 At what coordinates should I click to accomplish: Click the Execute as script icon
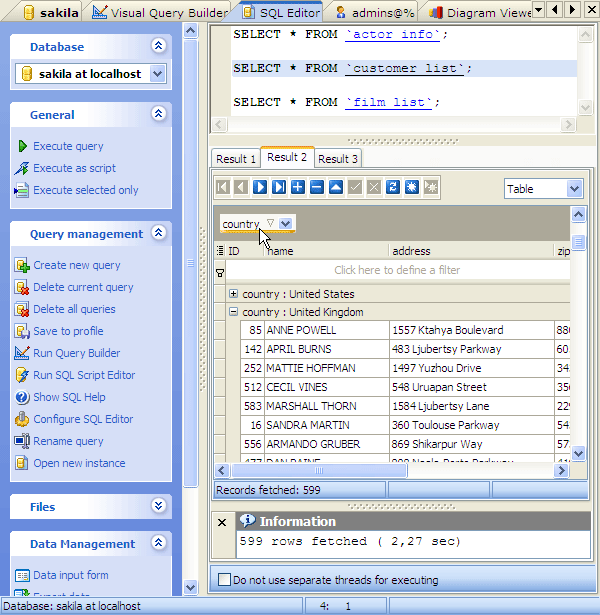tap(22, 168)
